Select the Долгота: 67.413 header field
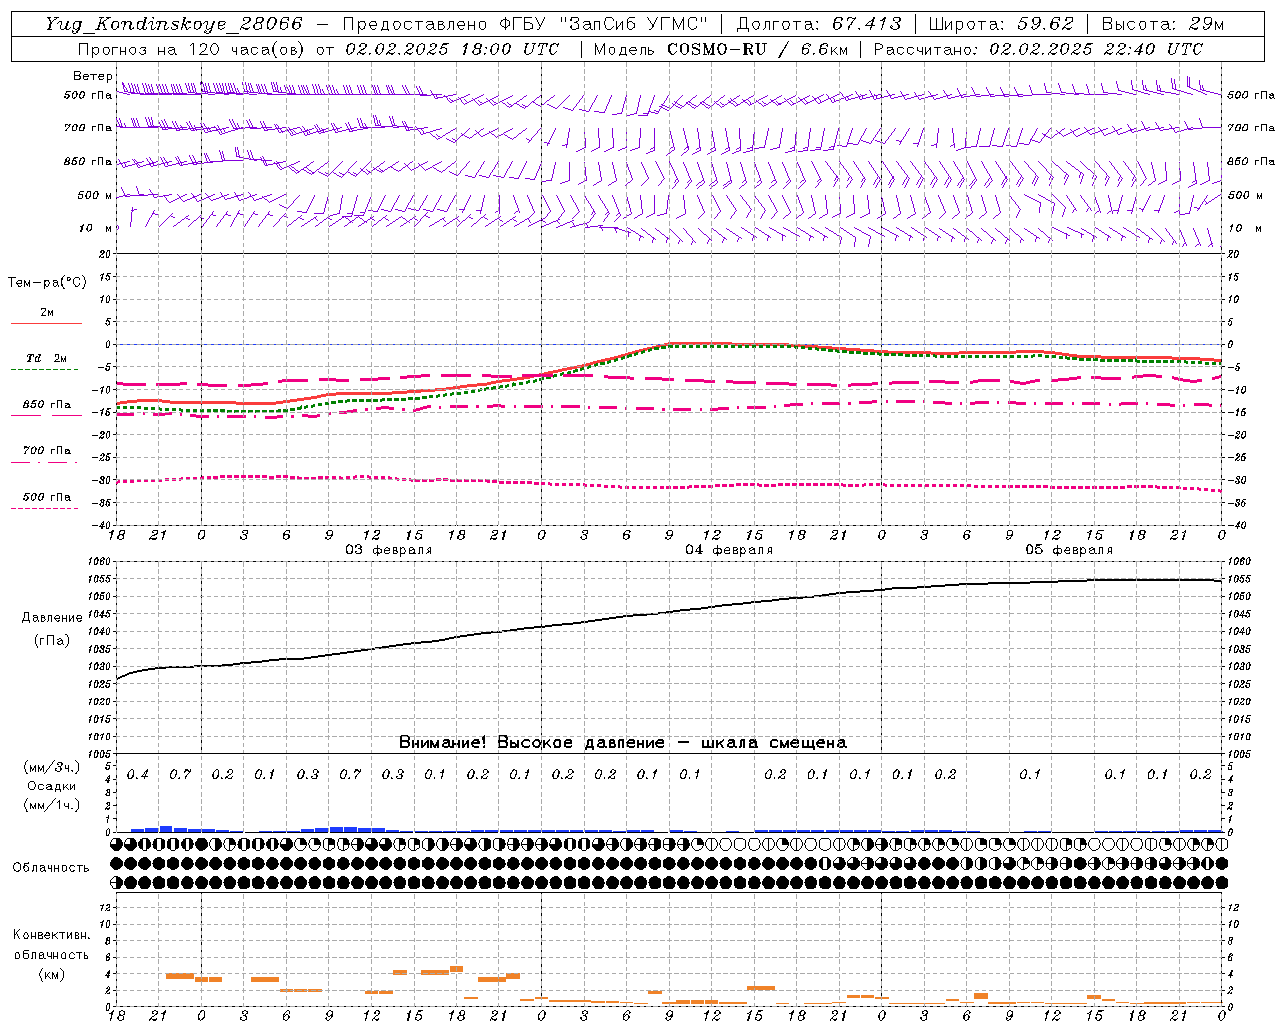 (818, 24)
